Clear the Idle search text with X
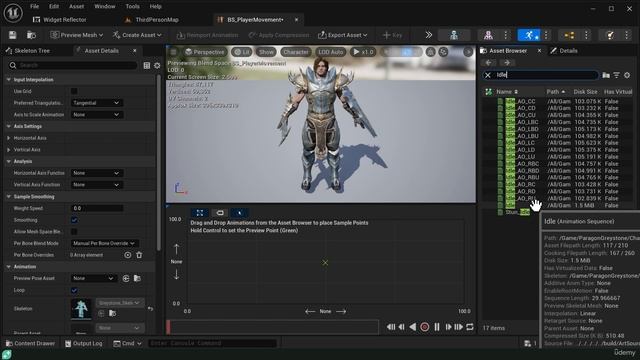Viewport: 640px width, 360px height. pyautogui.click(x=488, y=75)
